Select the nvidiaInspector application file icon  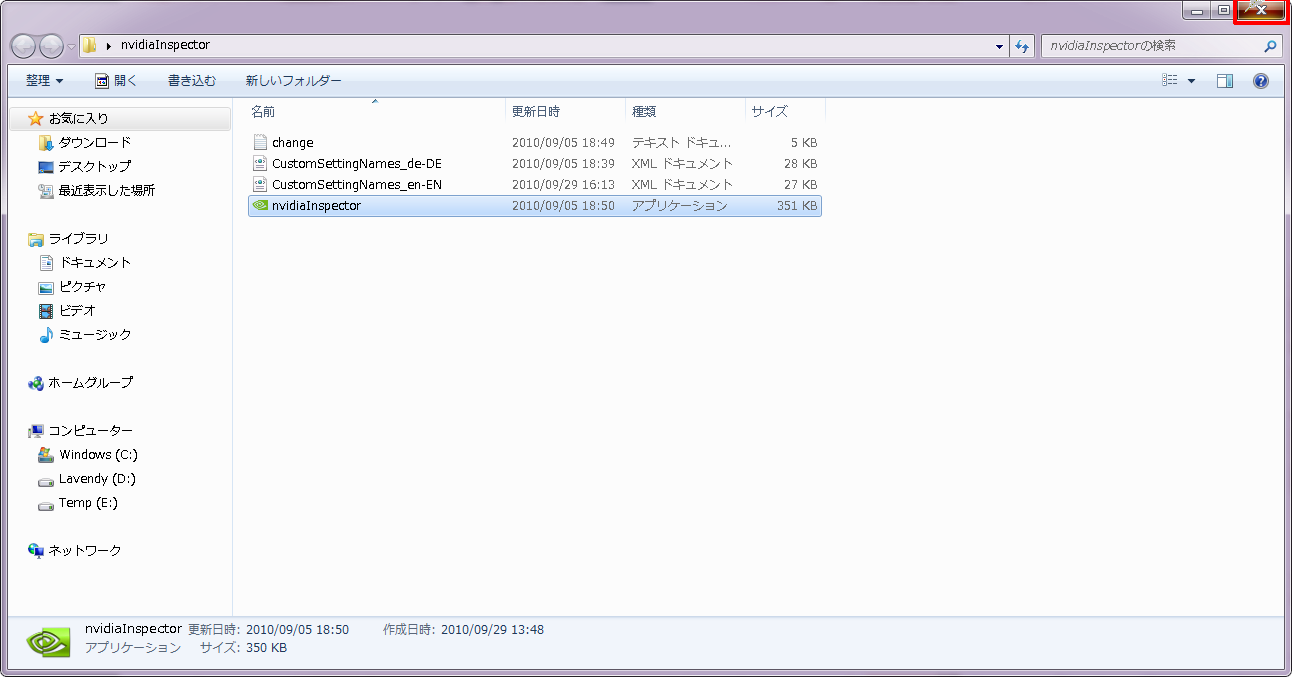click(260, 206)
